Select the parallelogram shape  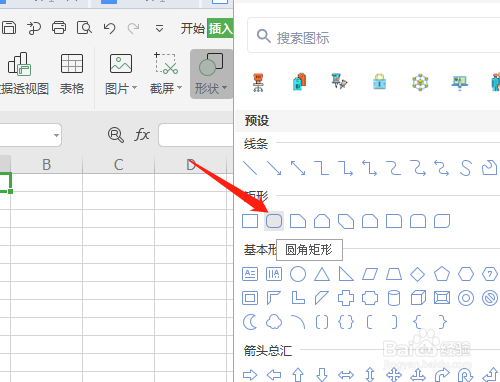pos(370,274)
